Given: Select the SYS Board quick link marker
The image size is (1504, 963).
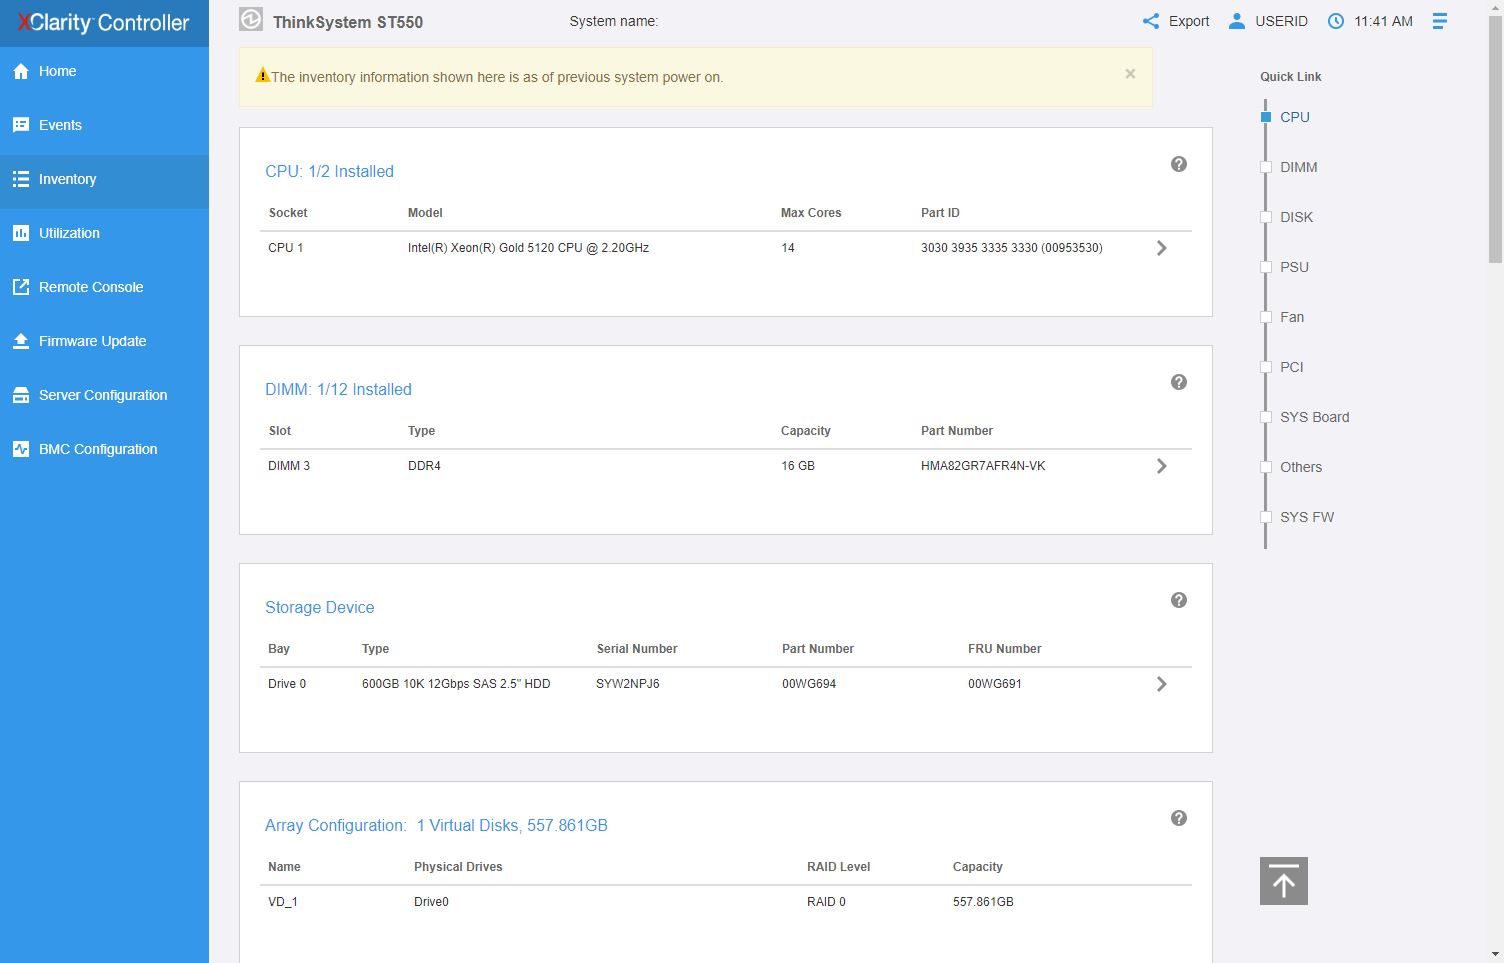Looking at the screenshot, I should pyautogui.click(x=1266, y=417).
